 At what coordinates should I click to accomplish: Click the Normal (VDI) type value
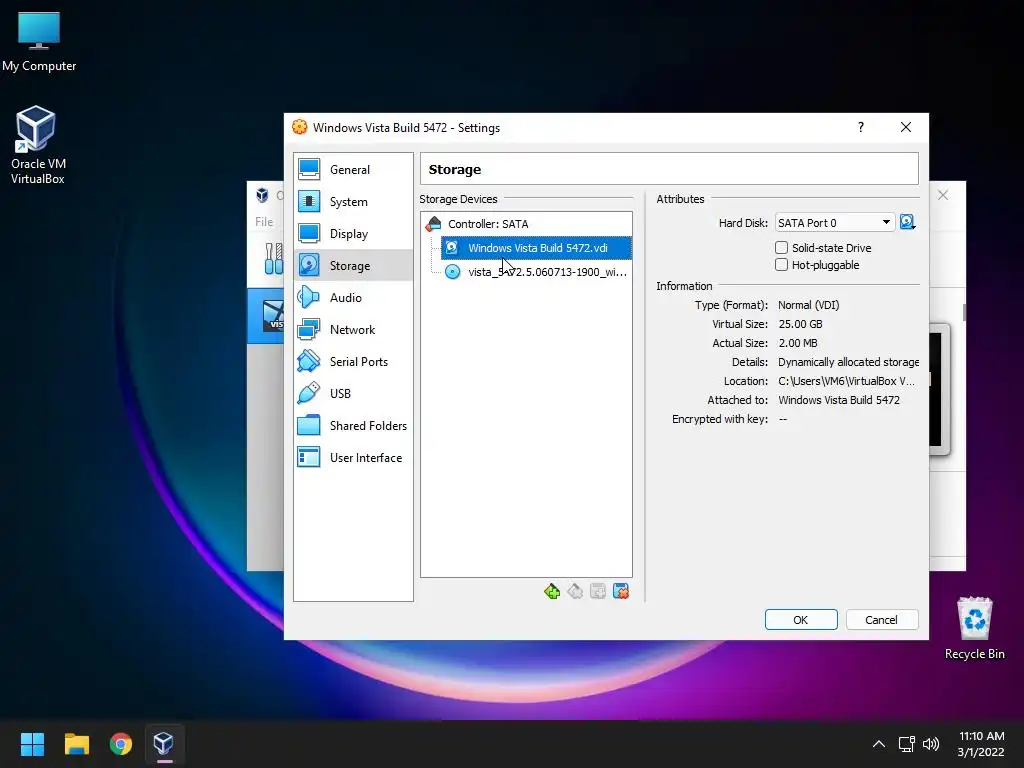[x=808, y=305]
